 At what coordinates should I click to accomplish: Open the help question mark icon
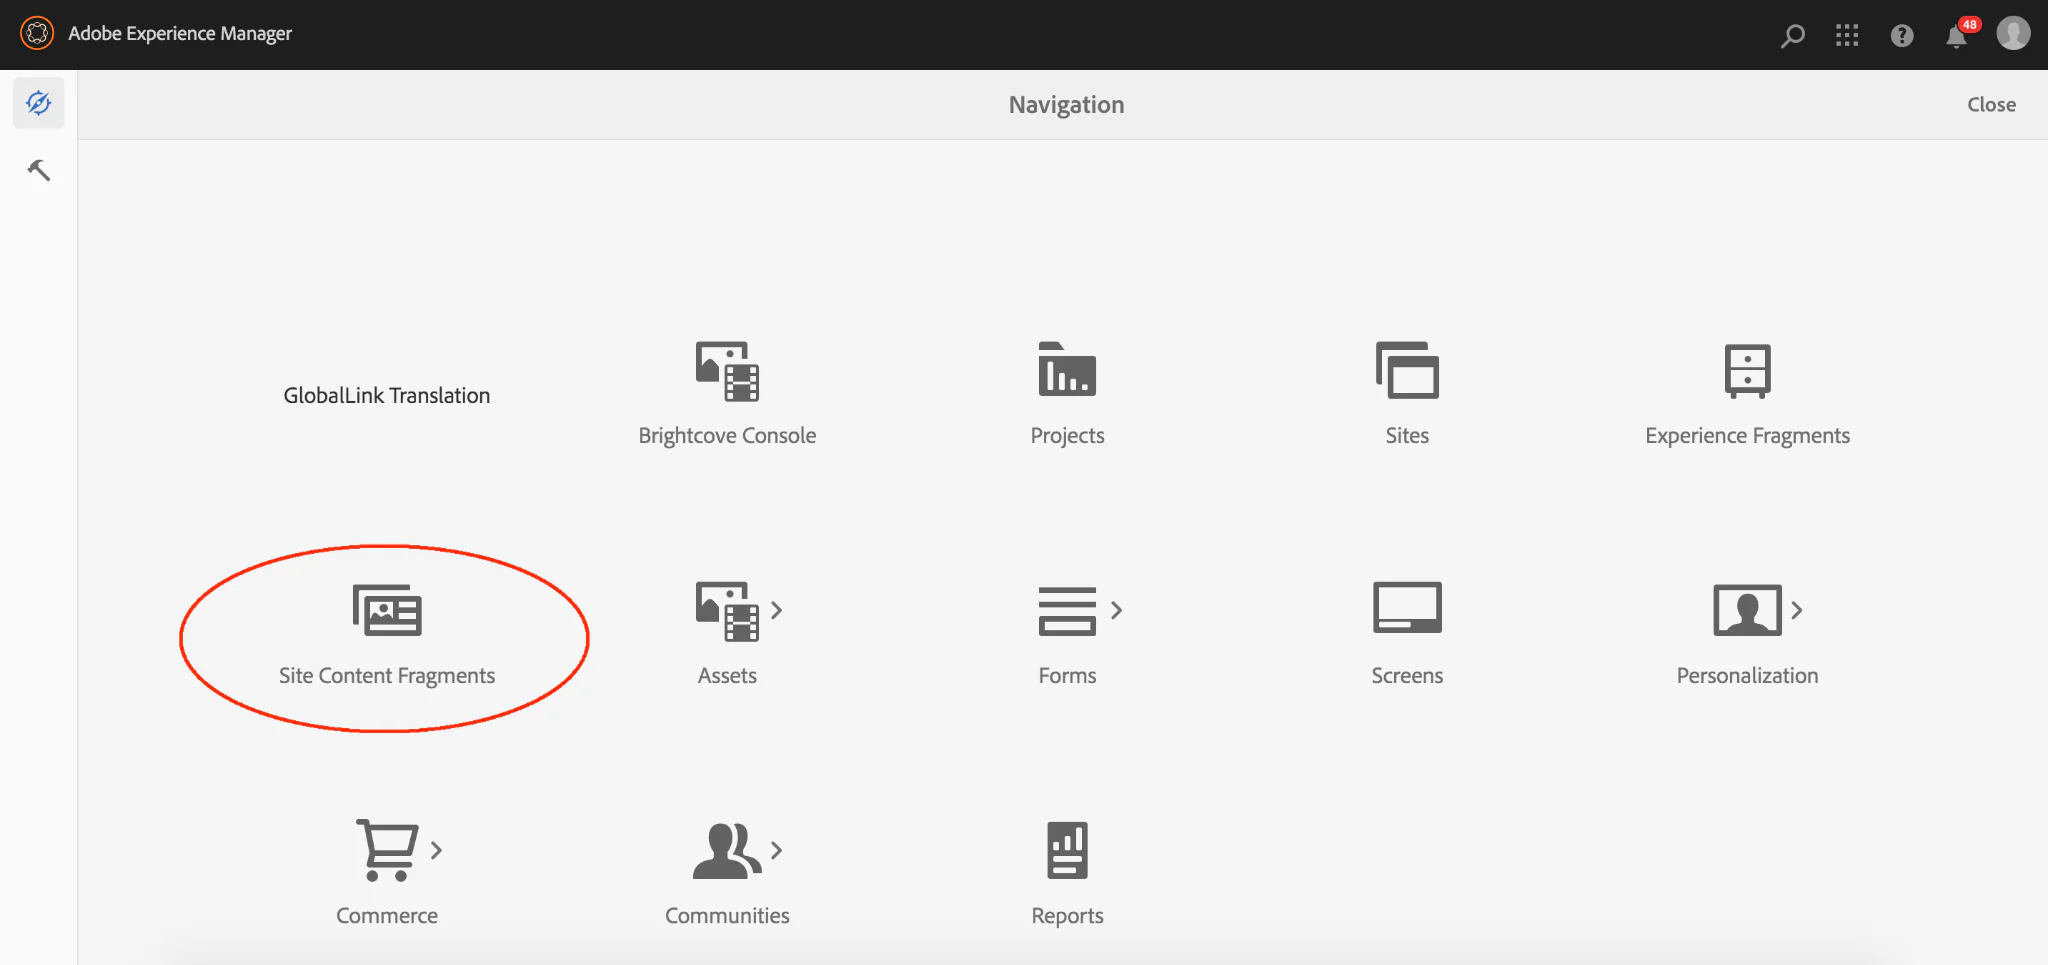1902,36
